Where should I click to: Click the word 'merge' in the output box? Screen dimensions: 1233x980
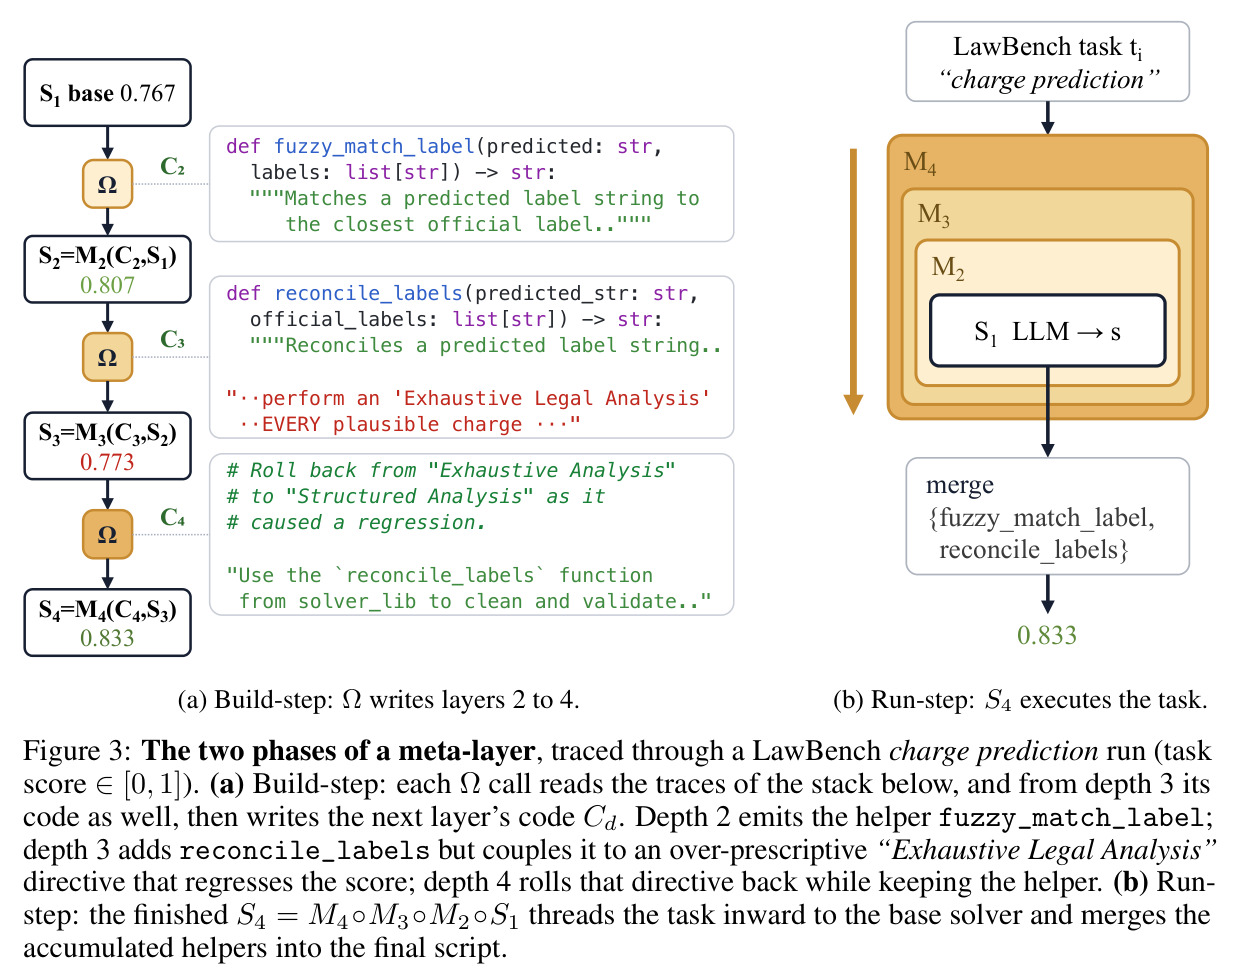point(960,486)
